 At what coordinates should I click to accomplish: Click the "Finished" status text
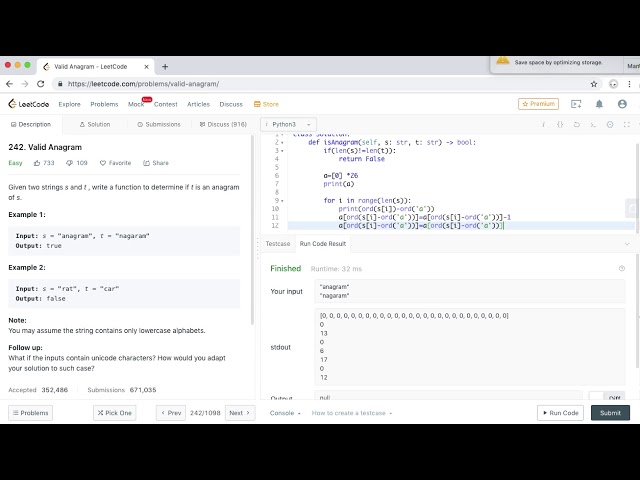pyautogui.click(x=285, y=268)
